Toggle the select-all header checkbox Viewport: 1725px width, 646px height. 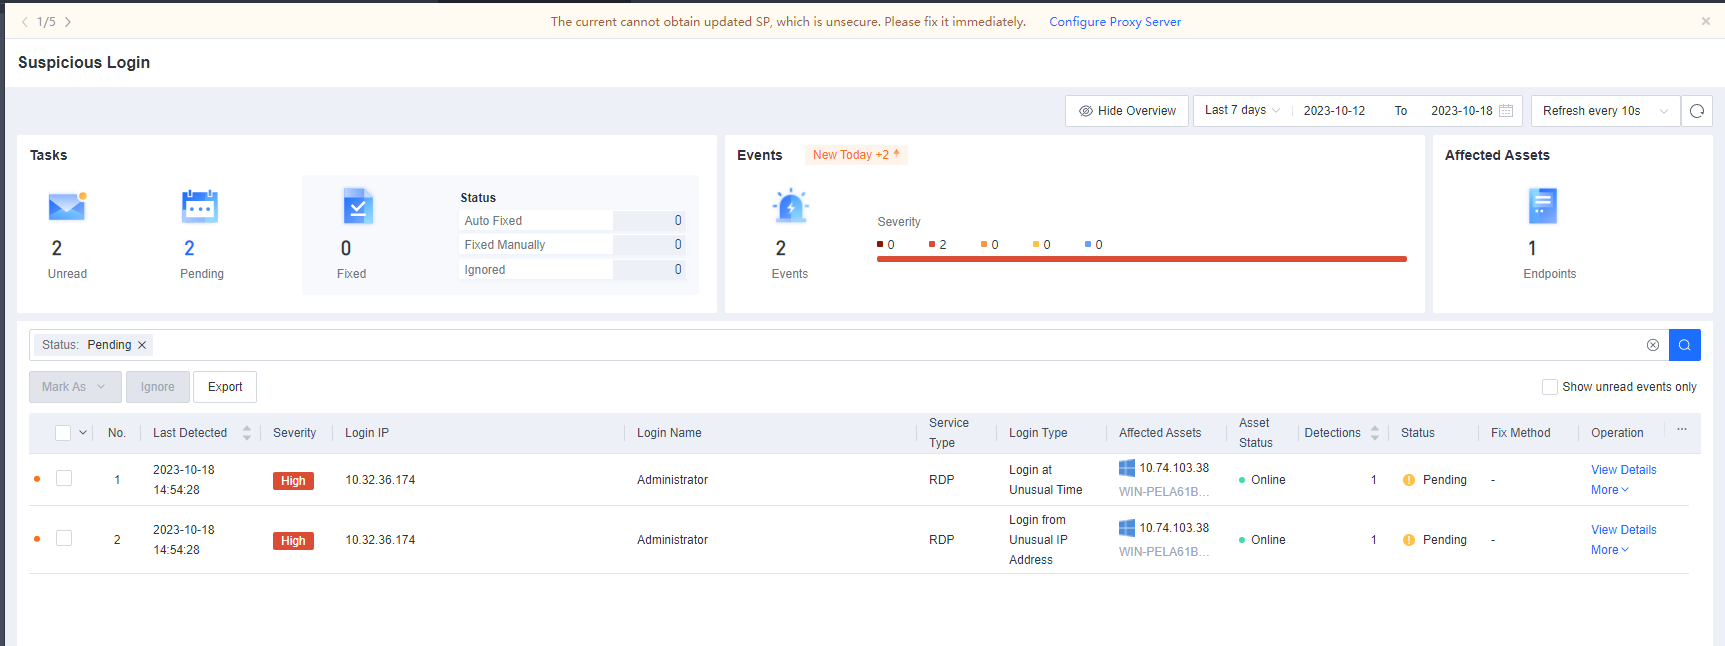point(63,433)
